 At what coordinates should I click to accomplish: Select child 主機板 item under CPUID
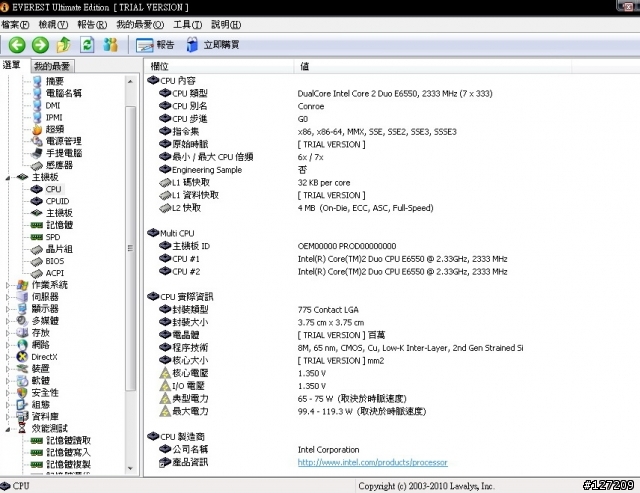pos(59,213)
